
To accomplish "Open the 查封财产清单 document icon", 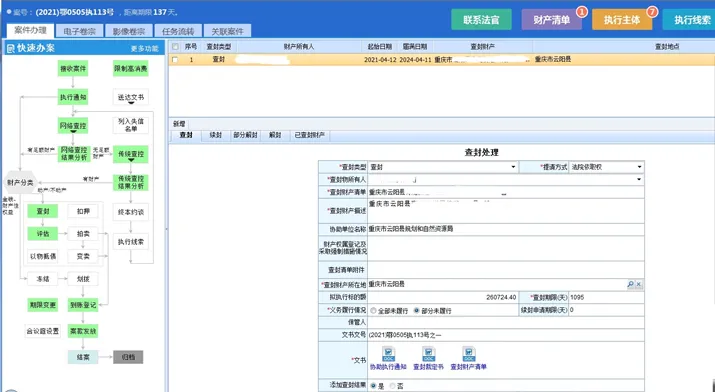I will [x=469, y=354].
